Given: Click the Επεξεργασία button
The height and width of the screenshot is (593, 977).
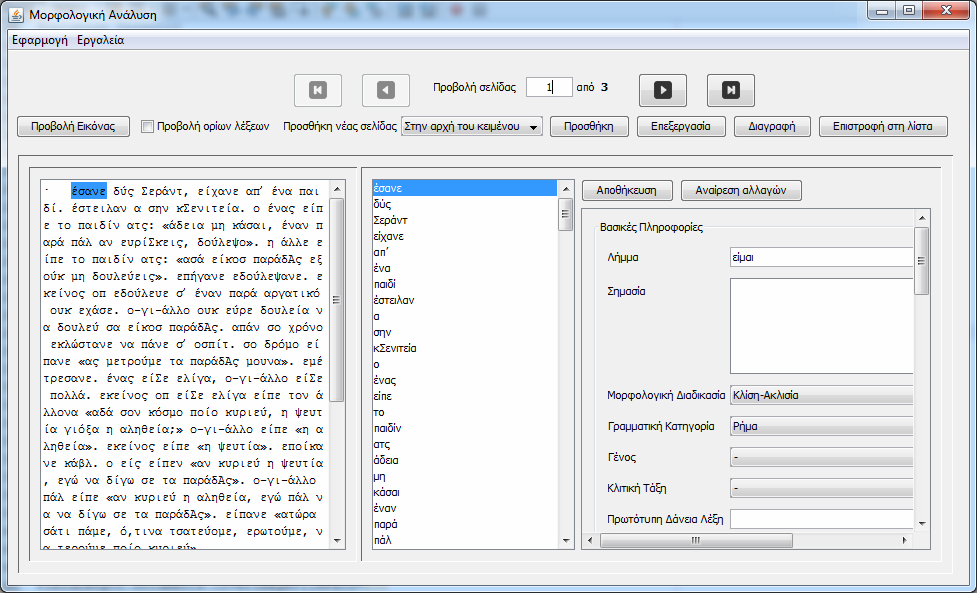Looking at the screenshot, I should [x=681, y=126].
